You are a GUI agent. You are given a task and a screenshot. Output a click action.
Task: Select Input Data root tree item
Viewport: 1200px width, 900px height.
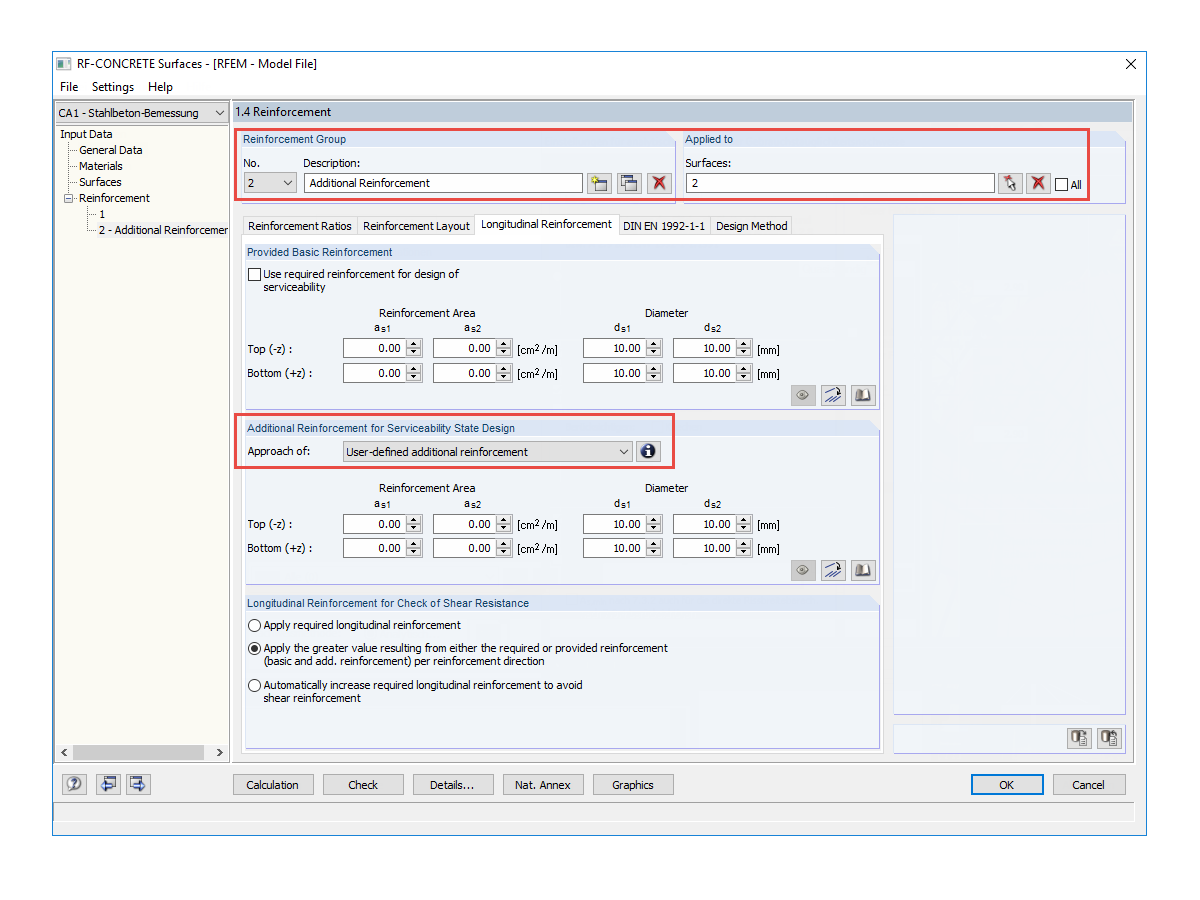tap(86, 134)
